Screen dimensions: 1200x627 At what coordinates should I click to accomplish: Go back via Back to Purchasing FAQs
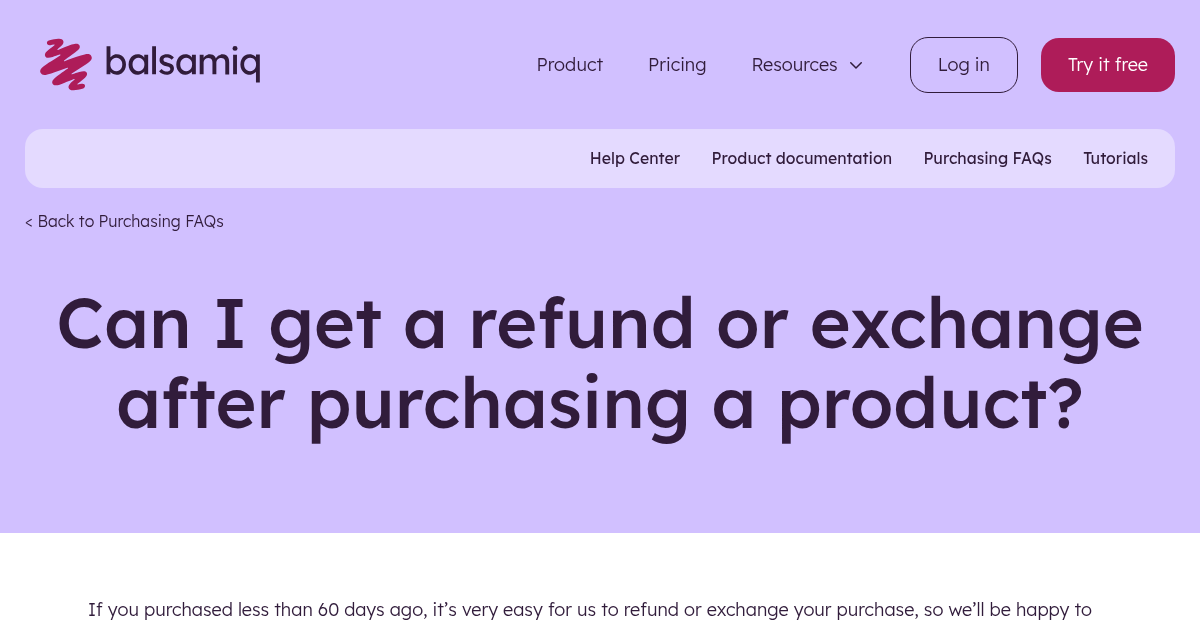click(x=124, y=221)
